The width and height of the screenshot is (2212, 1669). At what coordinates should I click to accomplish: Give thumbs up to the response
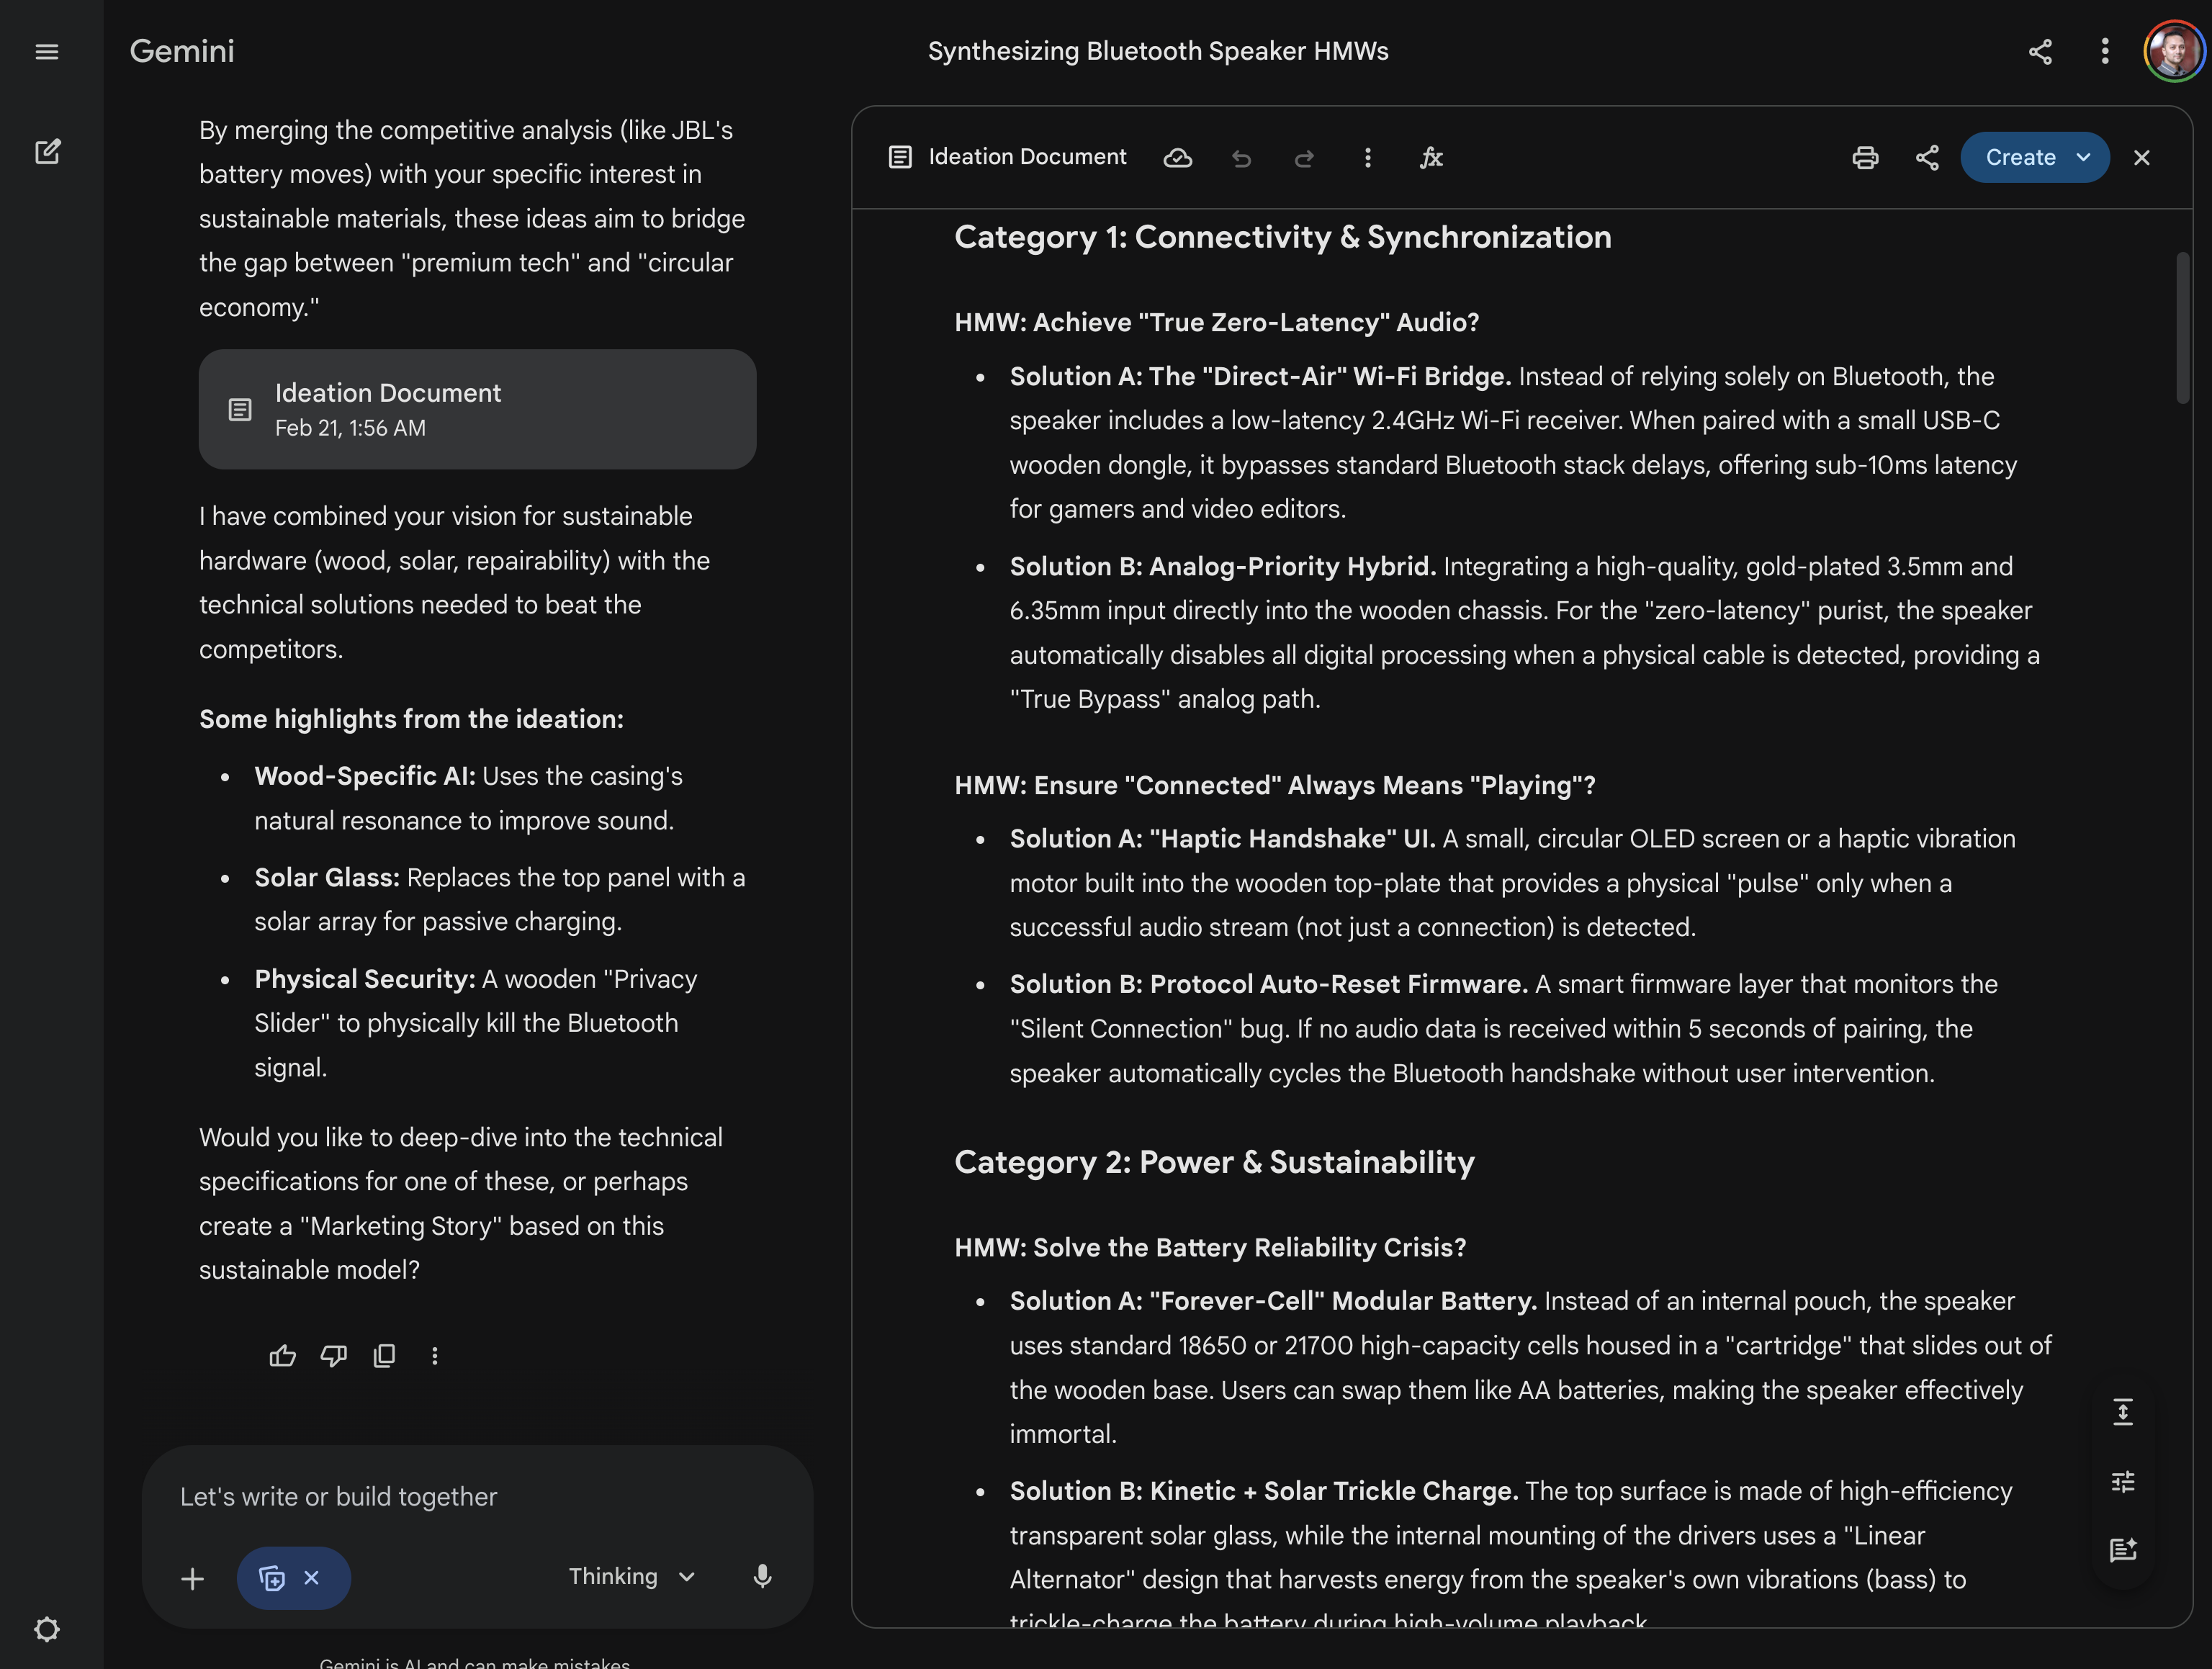pyautogui.click(x=283, y=1356)
